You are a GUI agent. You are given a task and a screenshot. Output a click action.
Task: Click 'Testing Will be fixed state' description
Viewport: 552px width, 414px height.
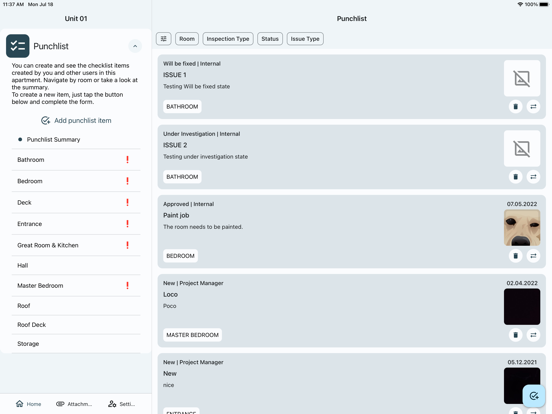point(196,86)
